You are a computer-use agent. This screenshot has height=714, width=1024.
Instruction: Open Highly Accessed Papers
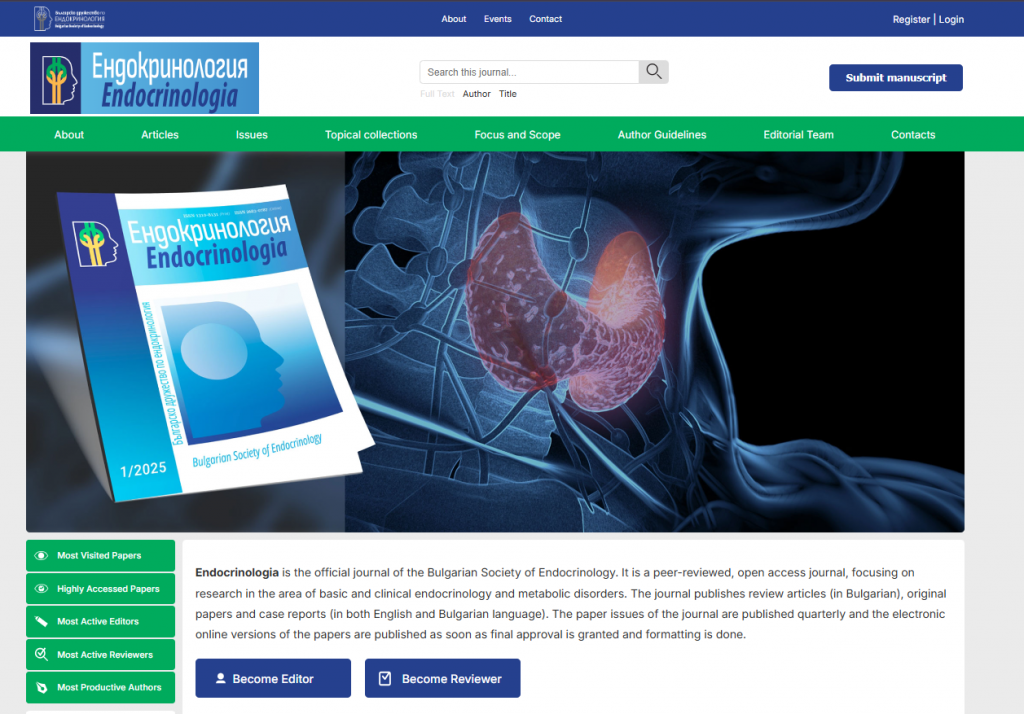pyautogui.click(x=101, y=589)
